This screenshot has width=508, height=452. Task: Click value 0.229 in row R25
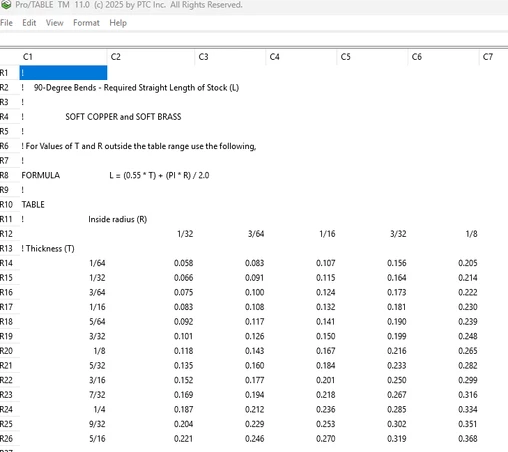coord(254,424)
